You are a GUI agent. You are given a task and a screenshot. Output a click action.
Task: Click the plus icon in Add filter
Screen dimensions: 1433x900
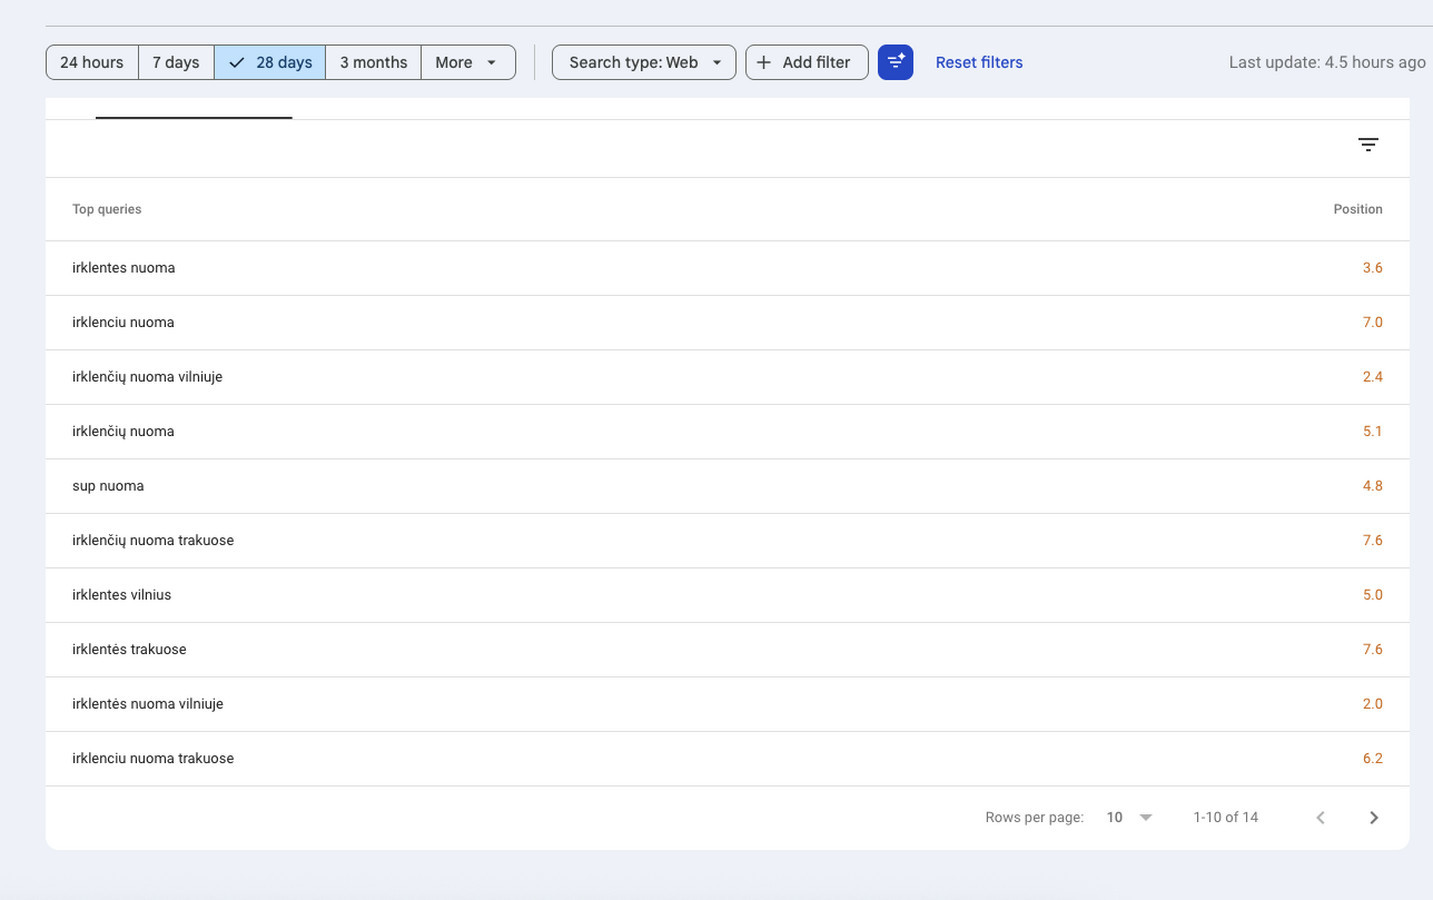click(764, 62)
